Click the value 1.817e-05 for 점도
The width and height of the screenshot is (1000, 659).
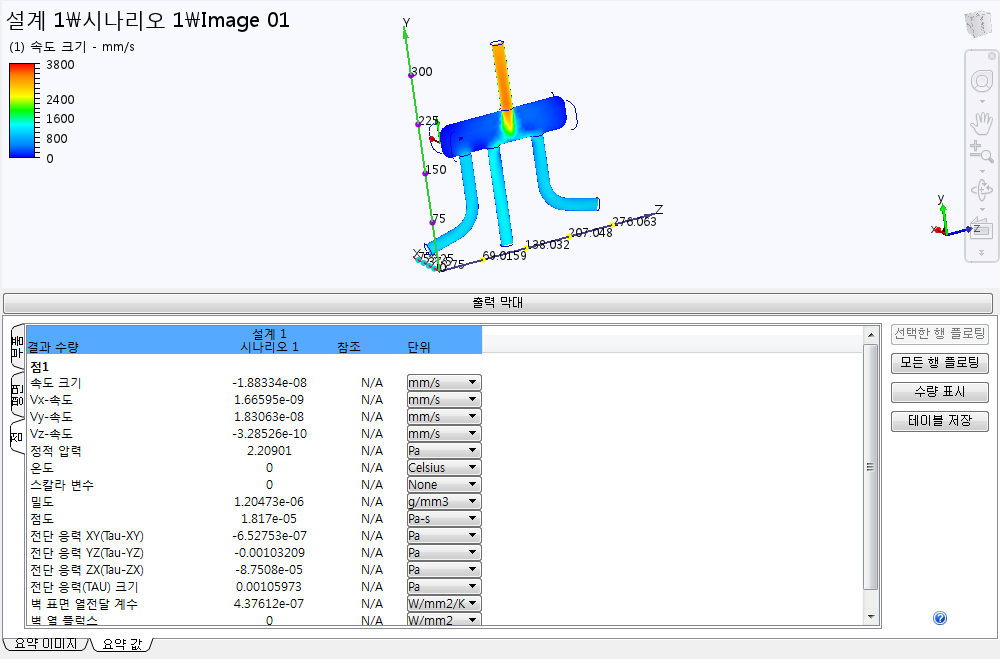[269, 519]
